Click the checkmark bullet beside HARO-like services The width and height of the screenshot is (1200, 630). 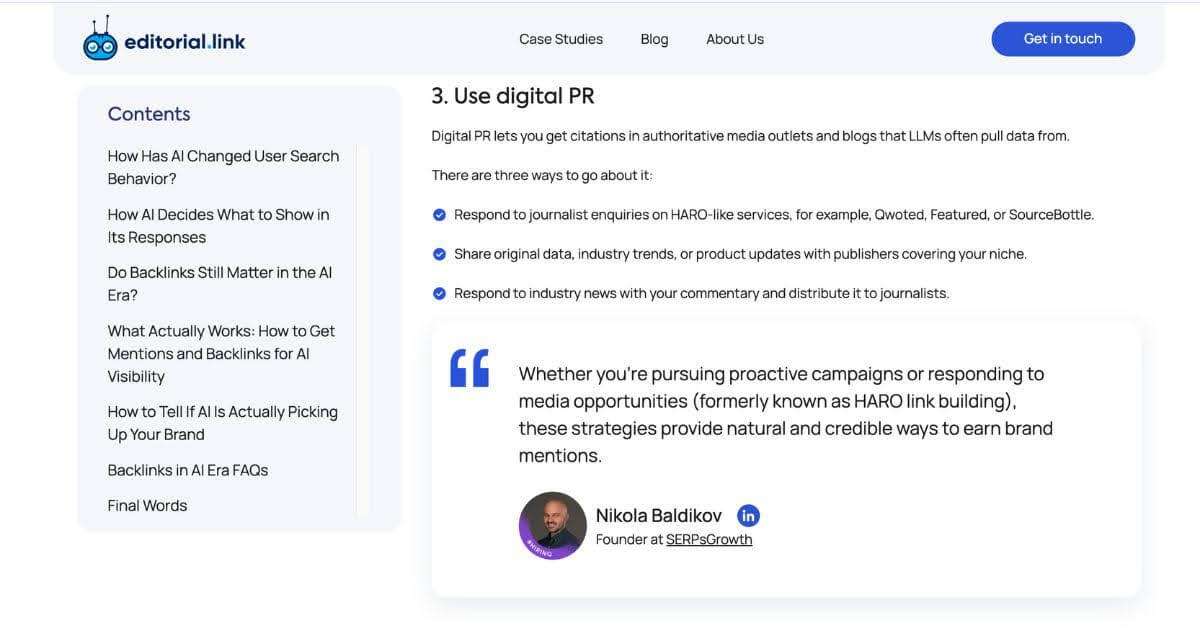439,215
